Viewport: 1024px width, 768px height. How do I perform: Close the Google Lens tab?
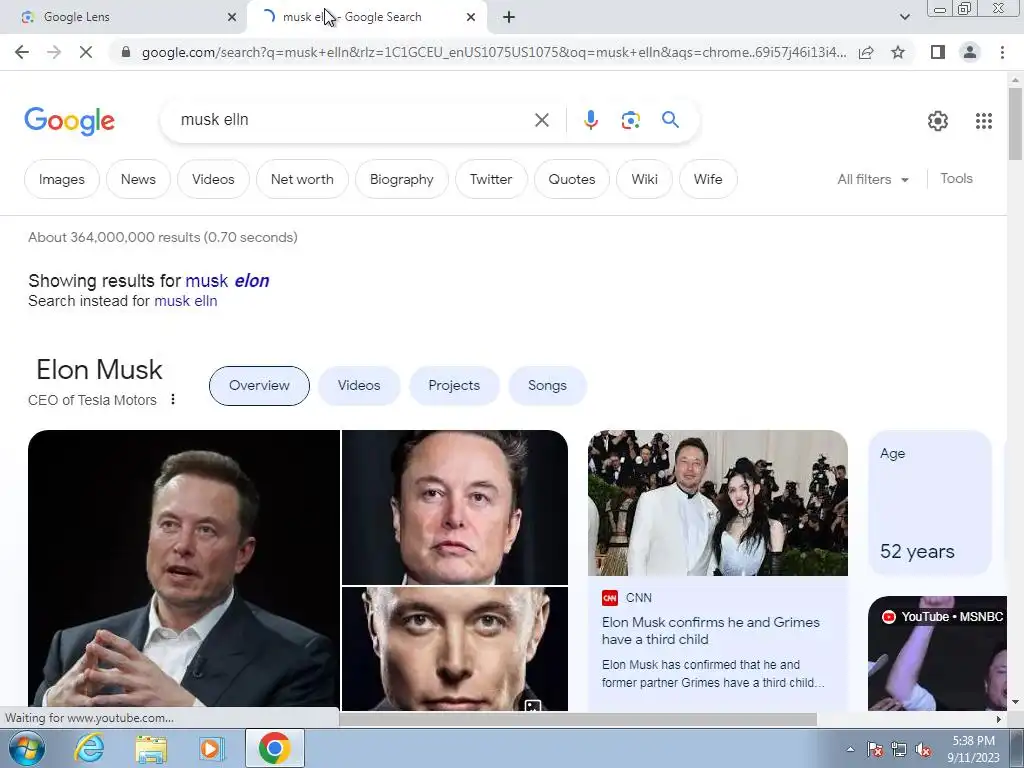click(x=232, y=17)
